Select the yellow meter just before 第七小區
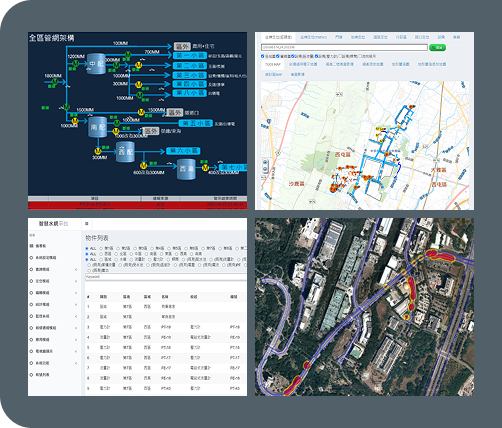Screen dimensions: 502x428 [x=205, y=167]
